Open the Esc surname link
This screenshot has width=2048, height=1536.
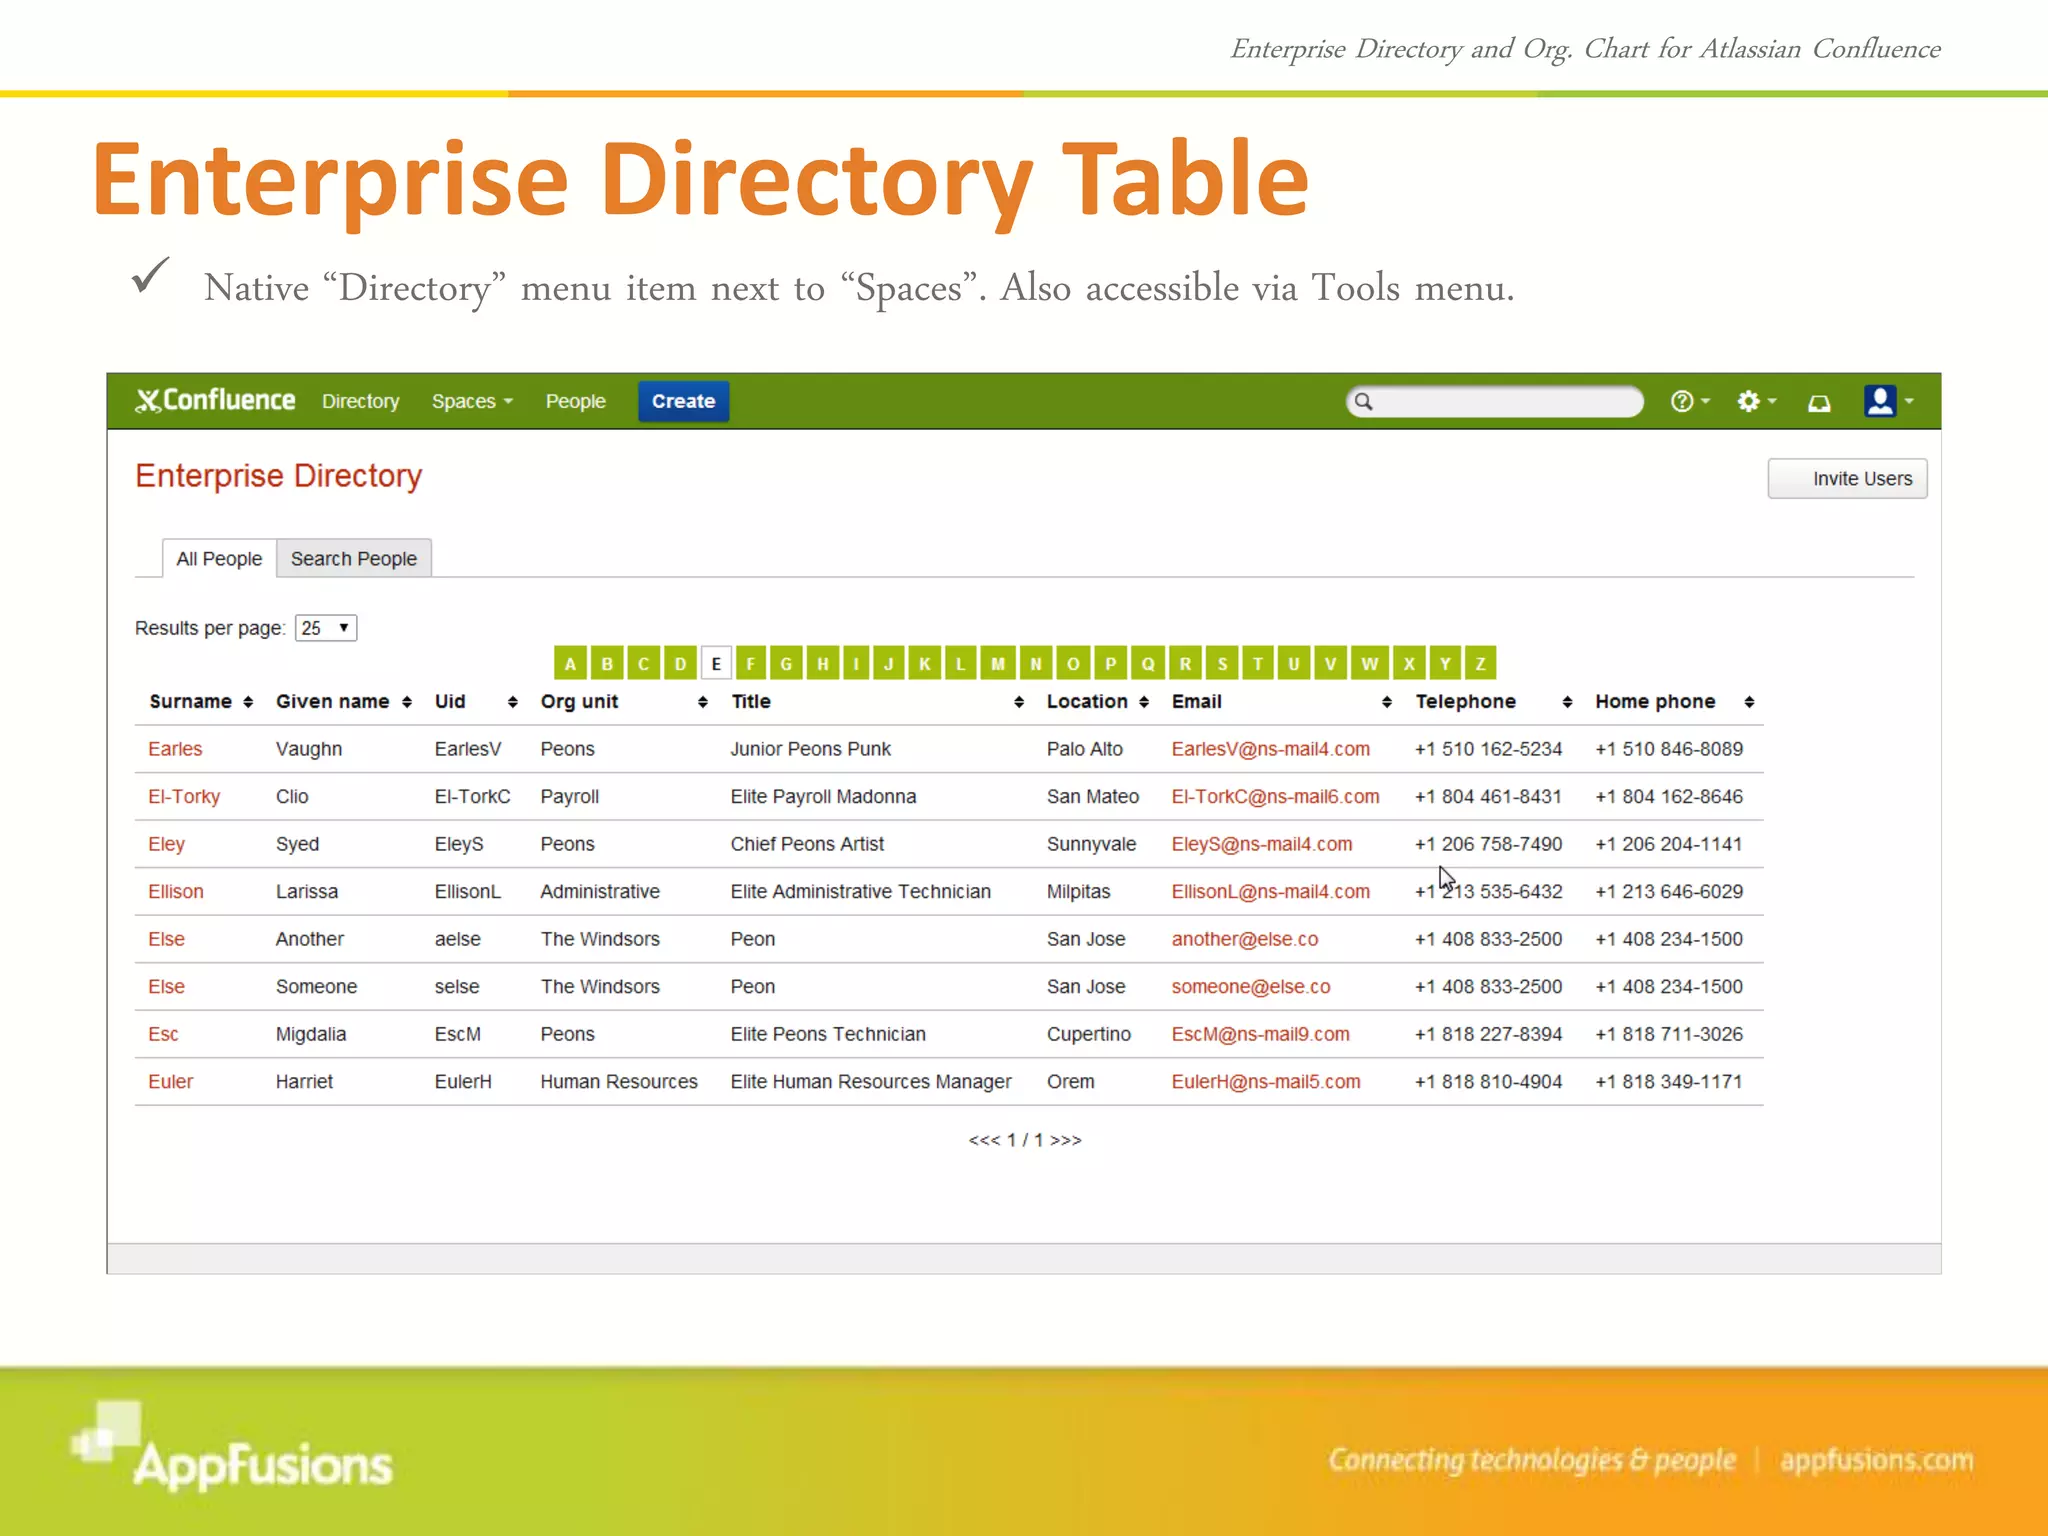coord(163,1034)
